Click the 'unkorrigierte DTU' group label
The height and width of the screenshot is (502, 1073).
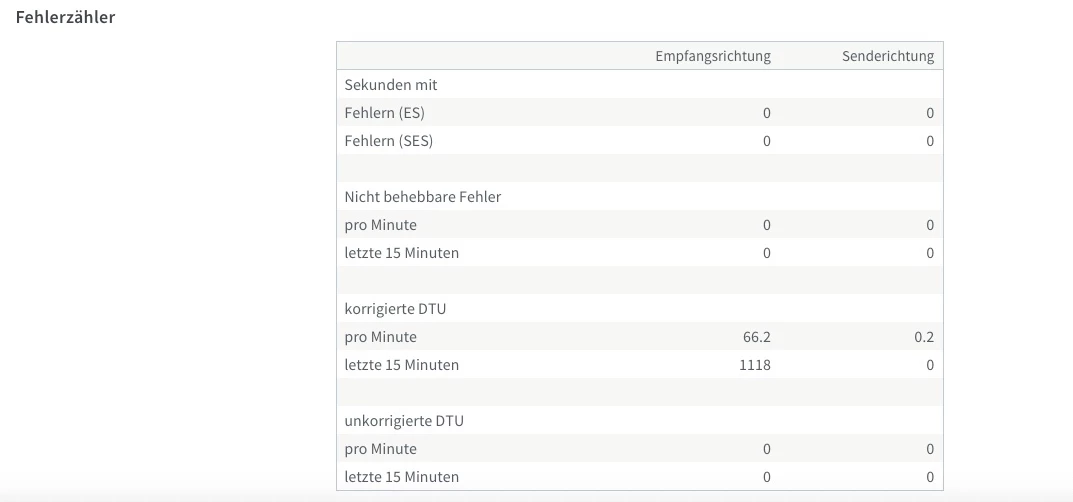coord(404,421)
